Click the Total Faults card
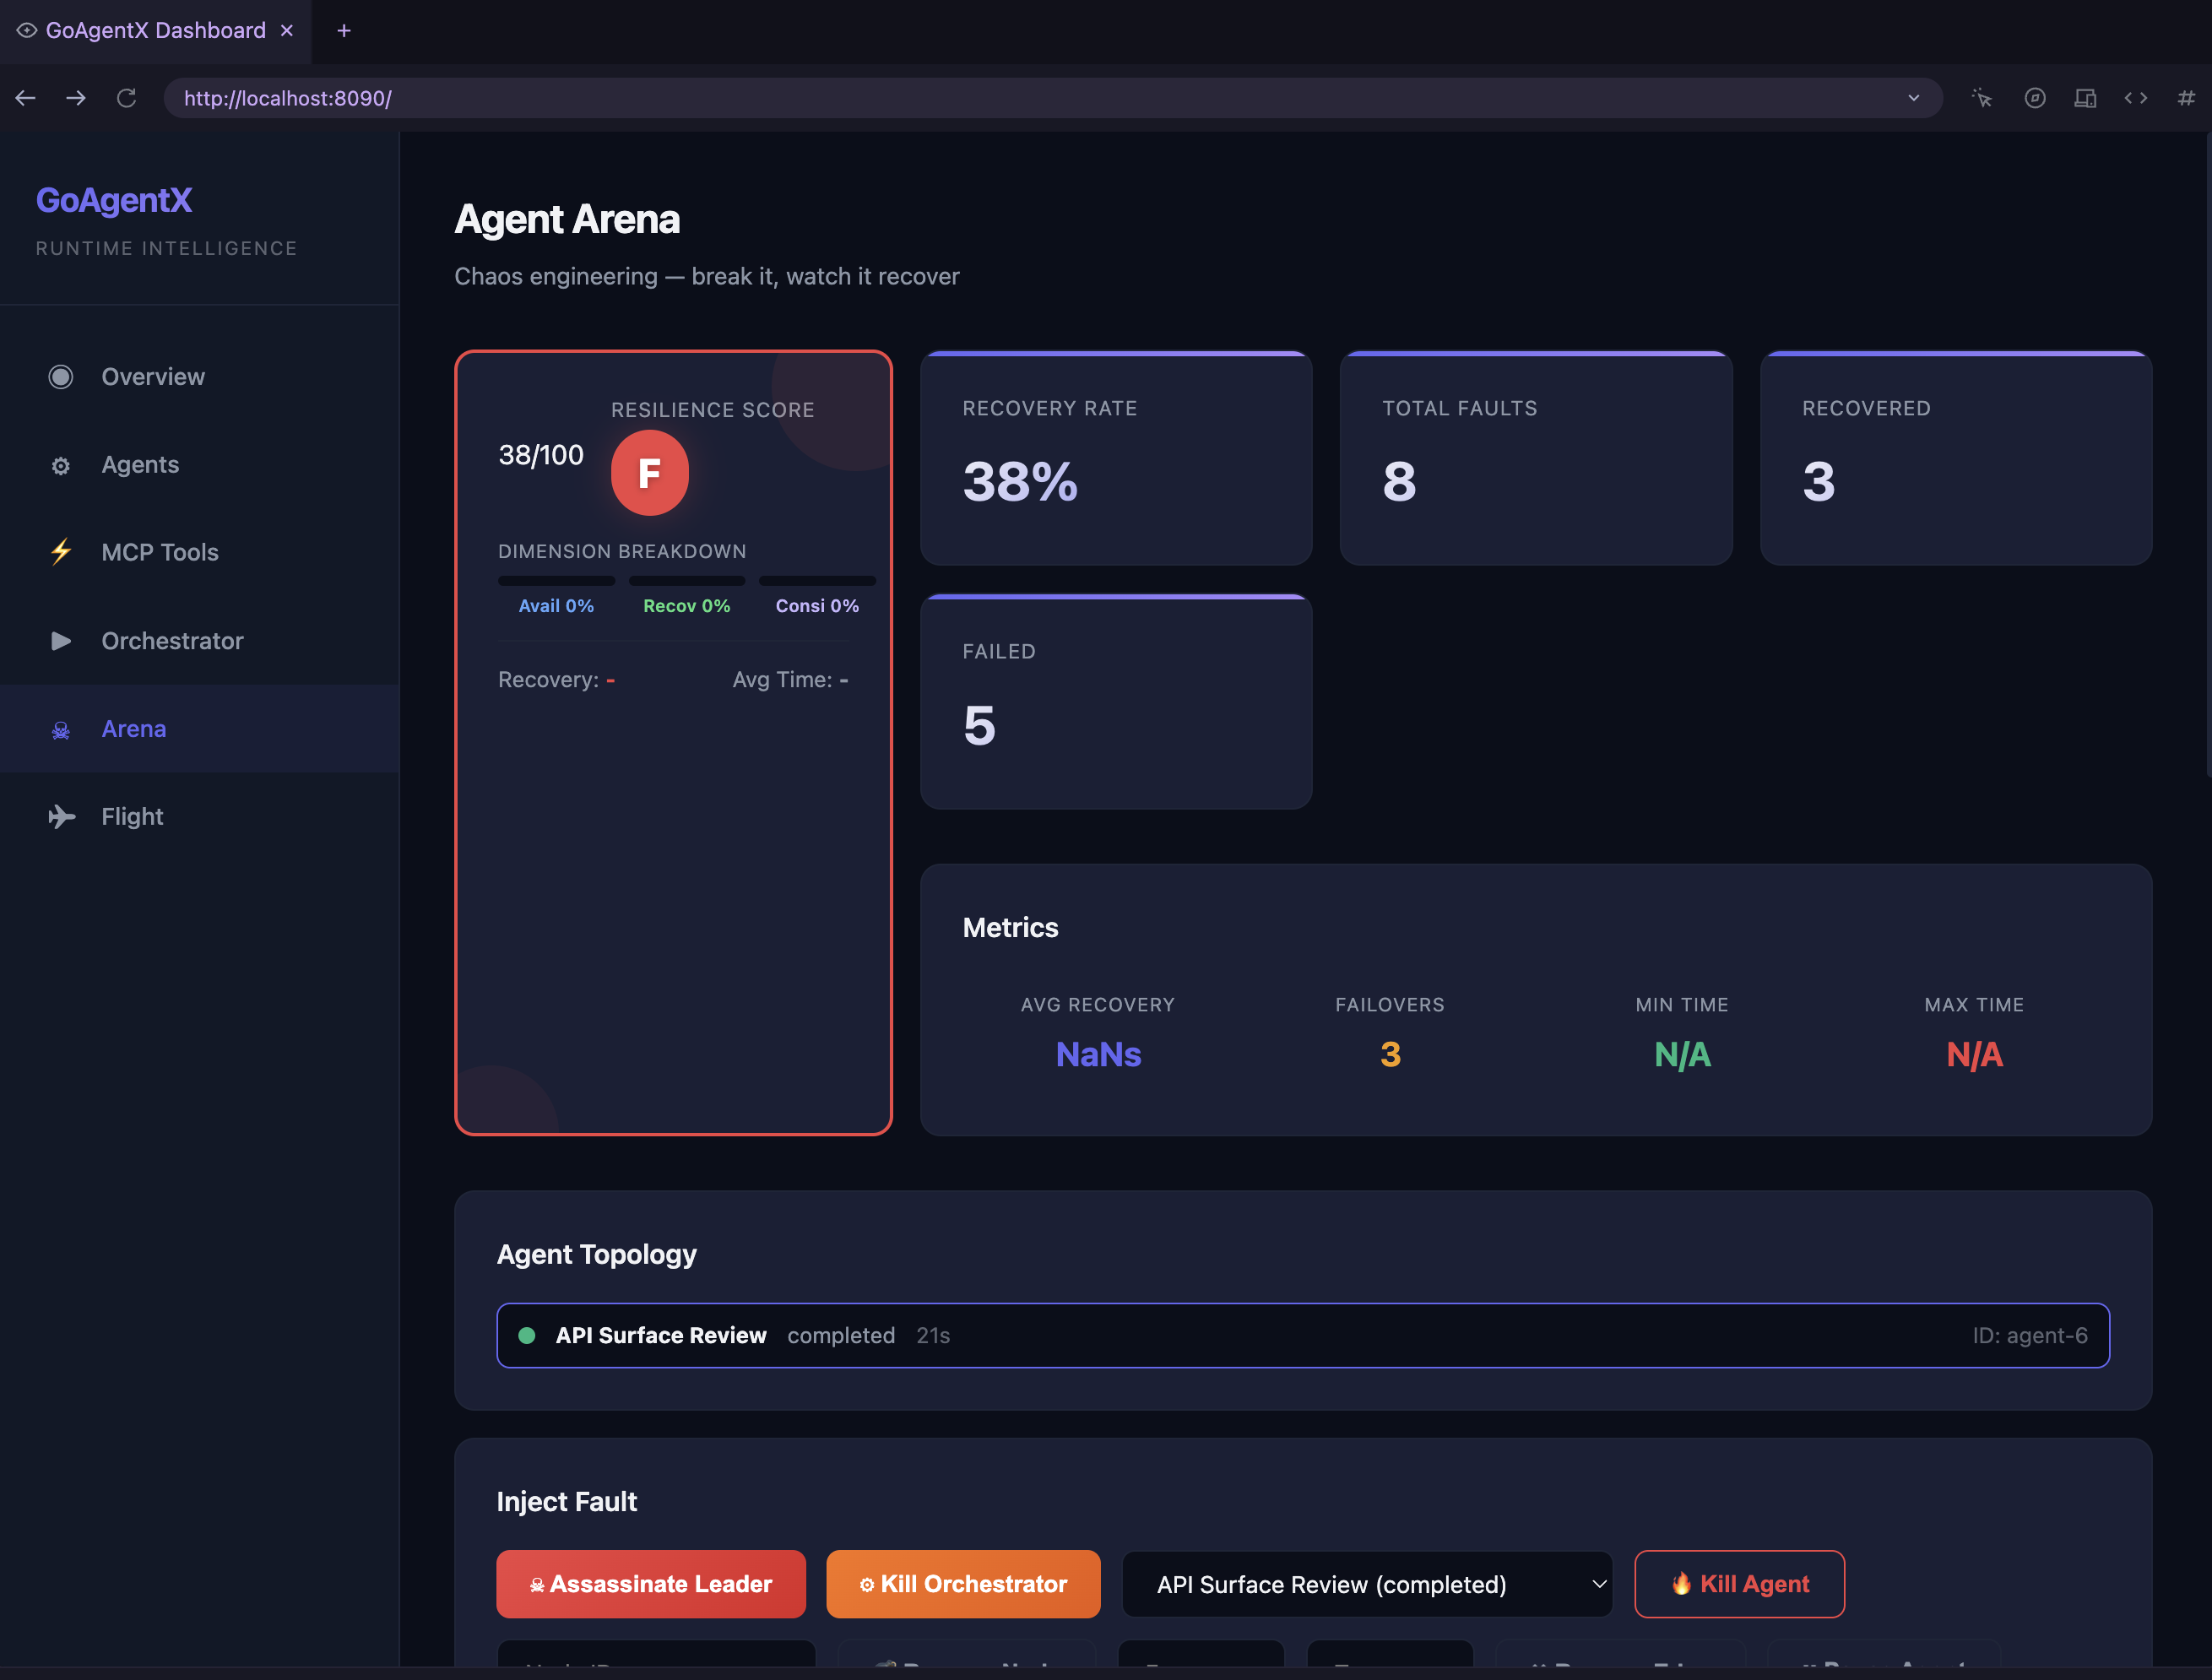The height and width of the screenshot is (1680, 2212). click(x=1536, y=458)
